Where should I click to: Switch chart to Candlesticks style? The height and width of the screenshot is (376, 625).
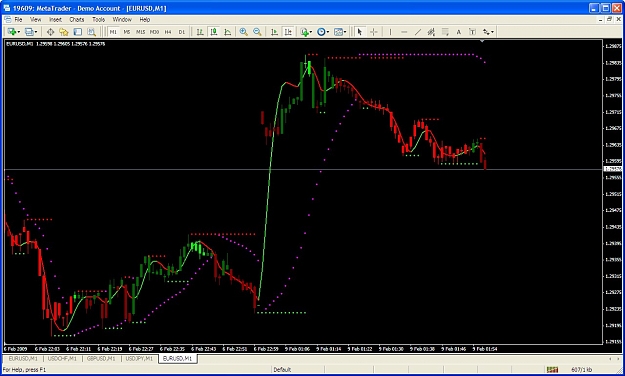point(214,32)
